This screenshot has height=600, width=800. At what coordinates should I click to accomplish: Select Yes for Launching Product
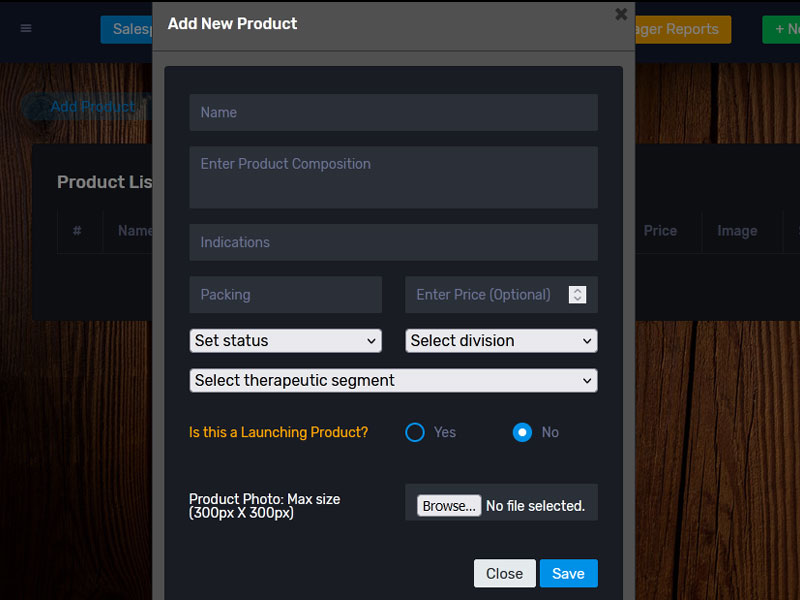415,432
